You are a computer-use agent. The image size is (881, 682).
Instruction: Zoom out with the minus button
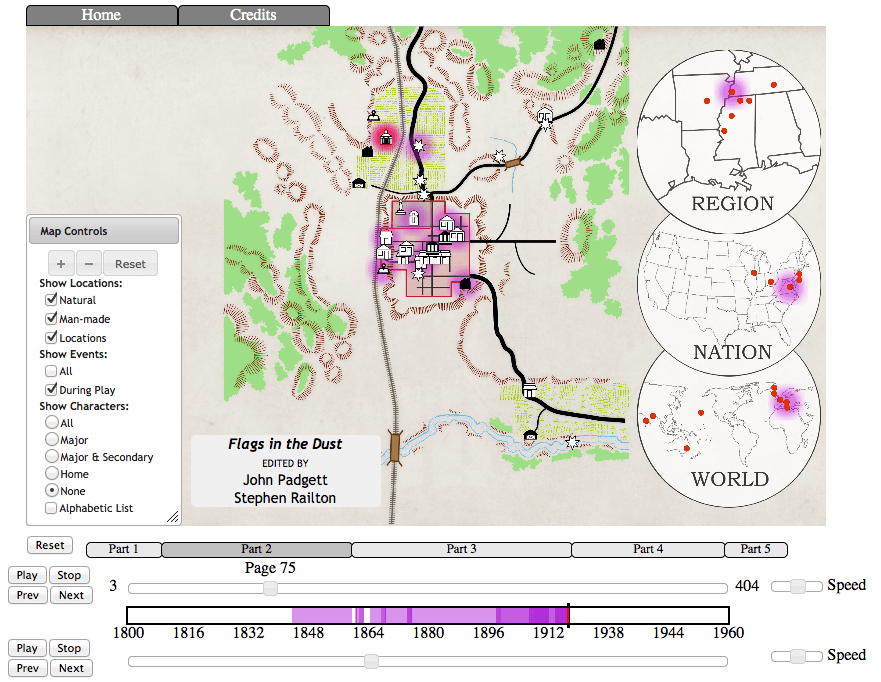click(x=88, y=264)
